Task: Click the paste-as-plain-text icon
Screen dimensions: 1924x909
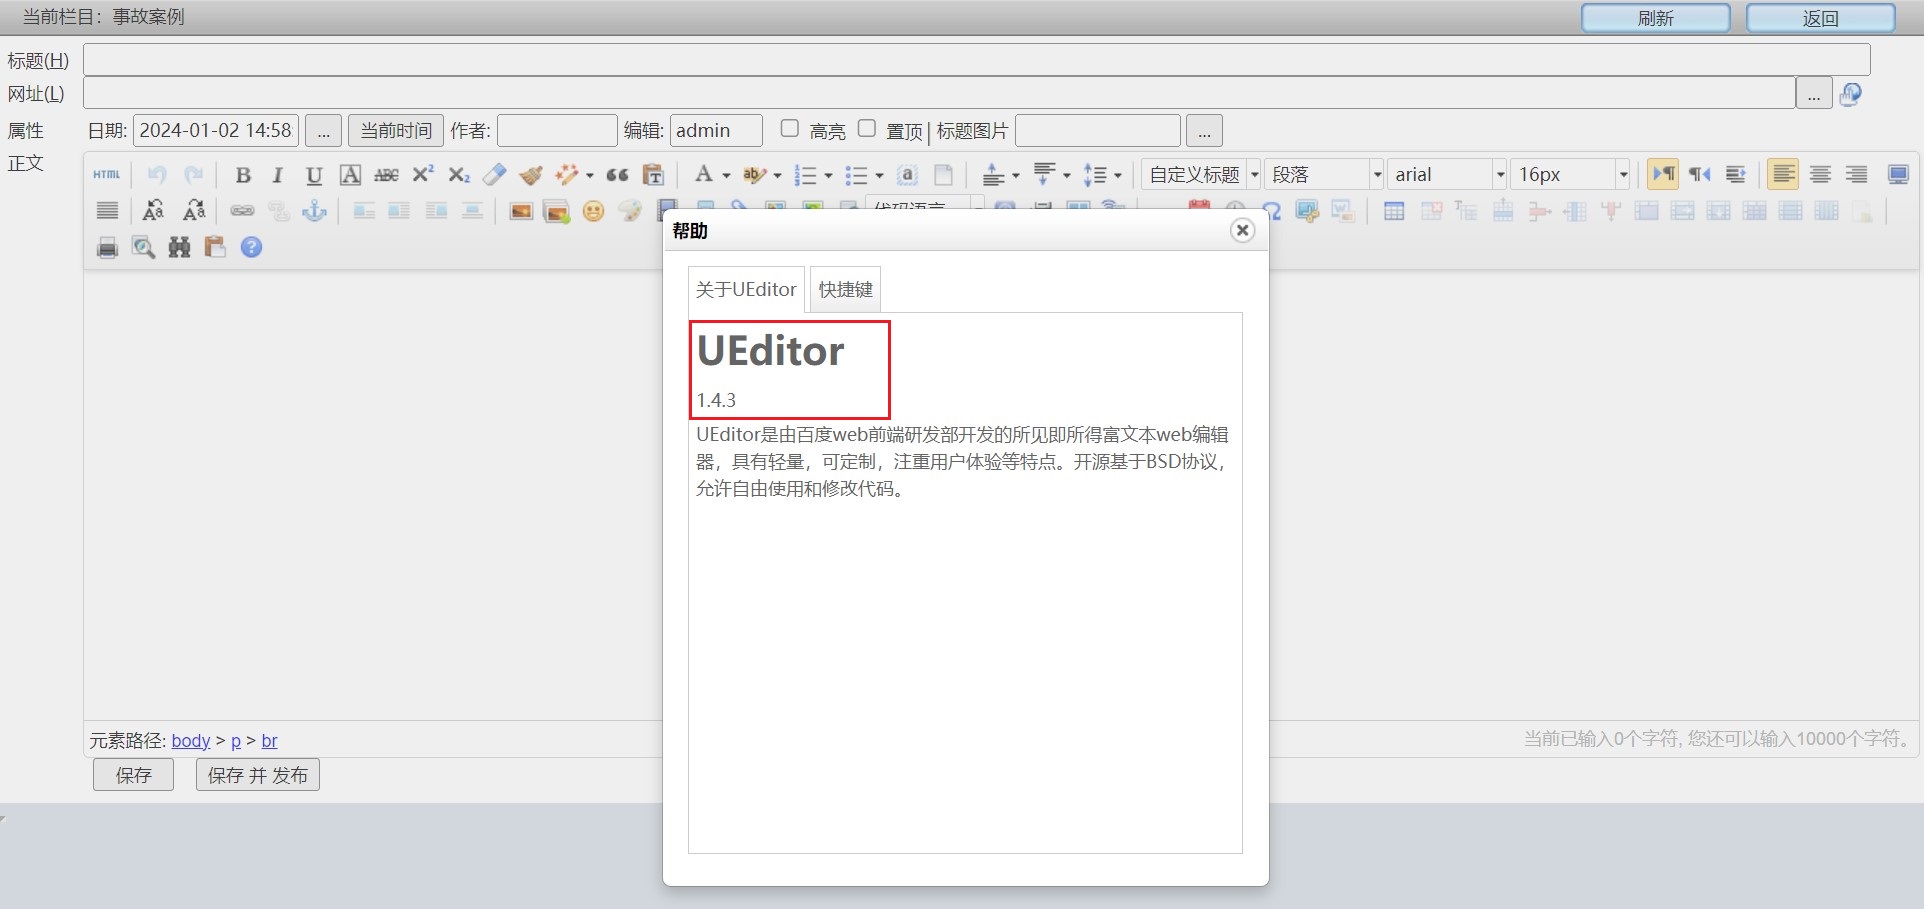Action: (653, 175)
